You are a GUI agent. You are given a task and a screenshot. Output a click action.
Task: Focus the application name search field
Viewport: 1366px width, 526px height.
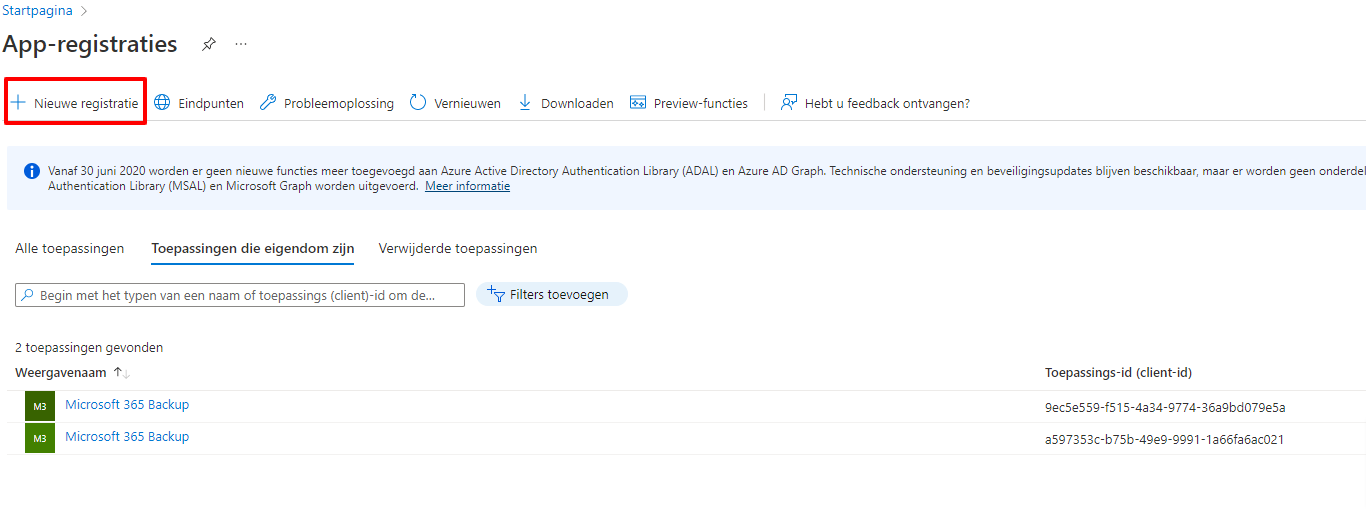[240, 295]
